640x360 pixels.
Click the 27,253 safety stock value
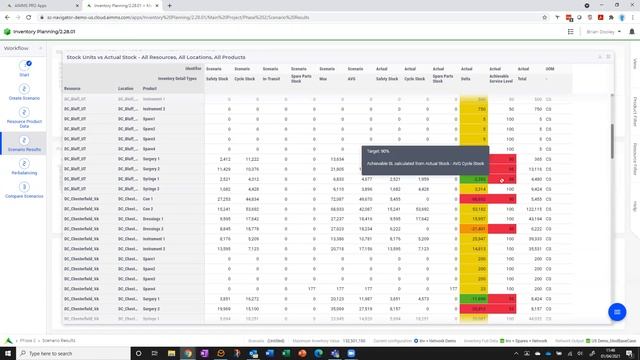[x=224, y=199]
